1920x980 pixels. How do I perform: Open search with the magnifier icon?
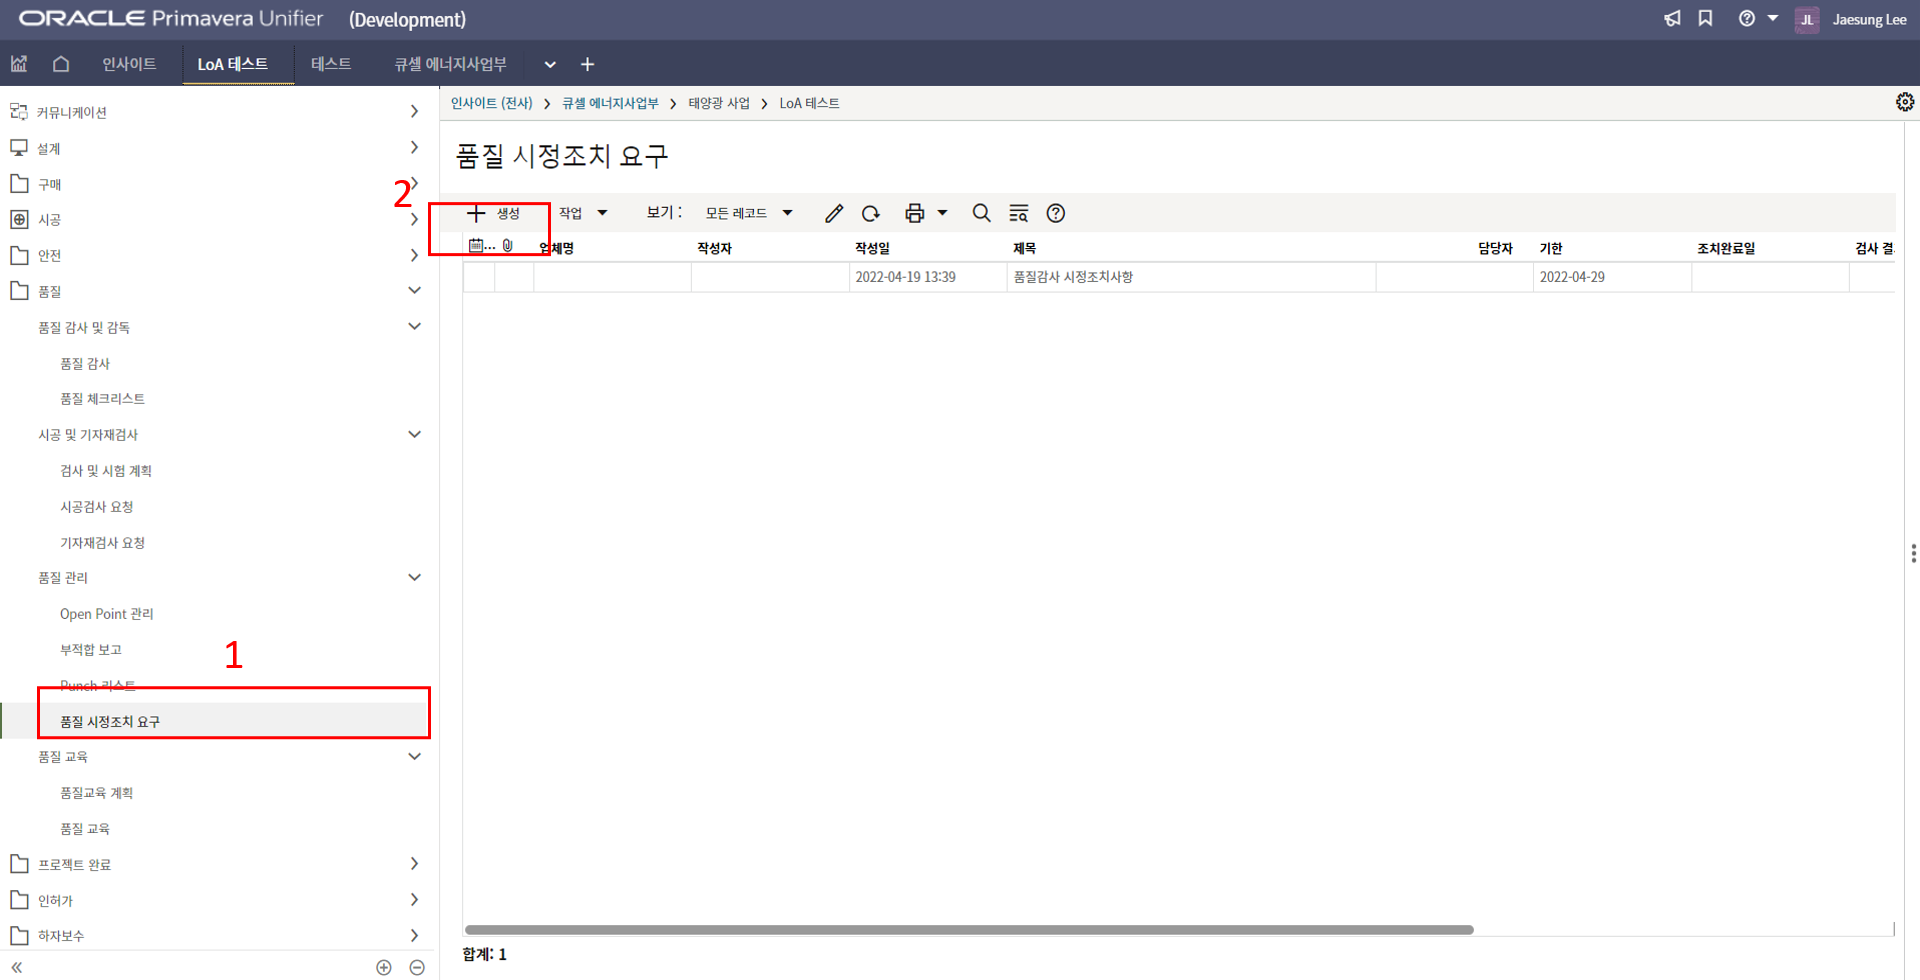982,213
